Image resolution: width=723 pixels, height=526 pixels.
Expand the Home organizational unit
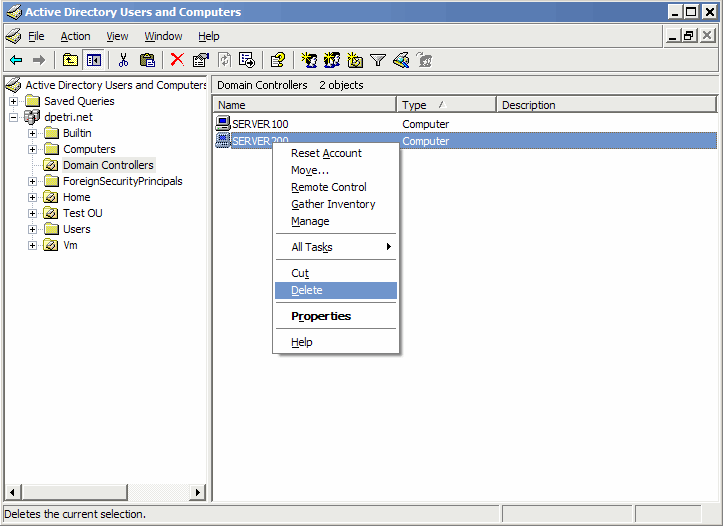coord(32,198)
